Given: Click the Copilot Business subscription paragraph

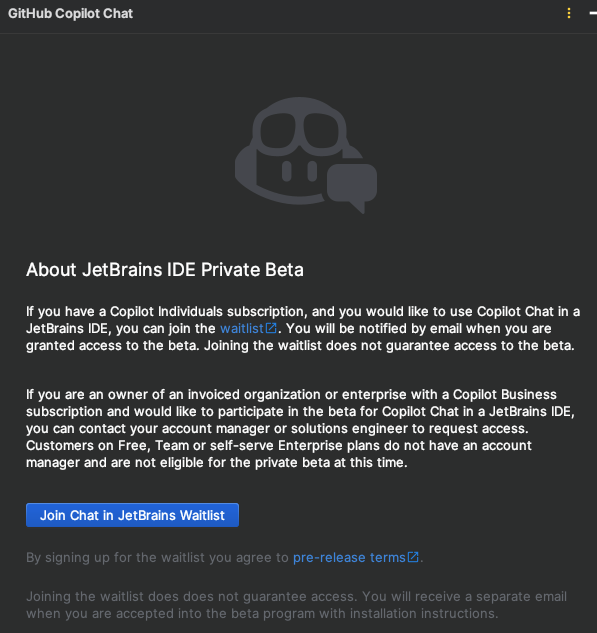Looking at the screenshot, I should click(300, 428).
